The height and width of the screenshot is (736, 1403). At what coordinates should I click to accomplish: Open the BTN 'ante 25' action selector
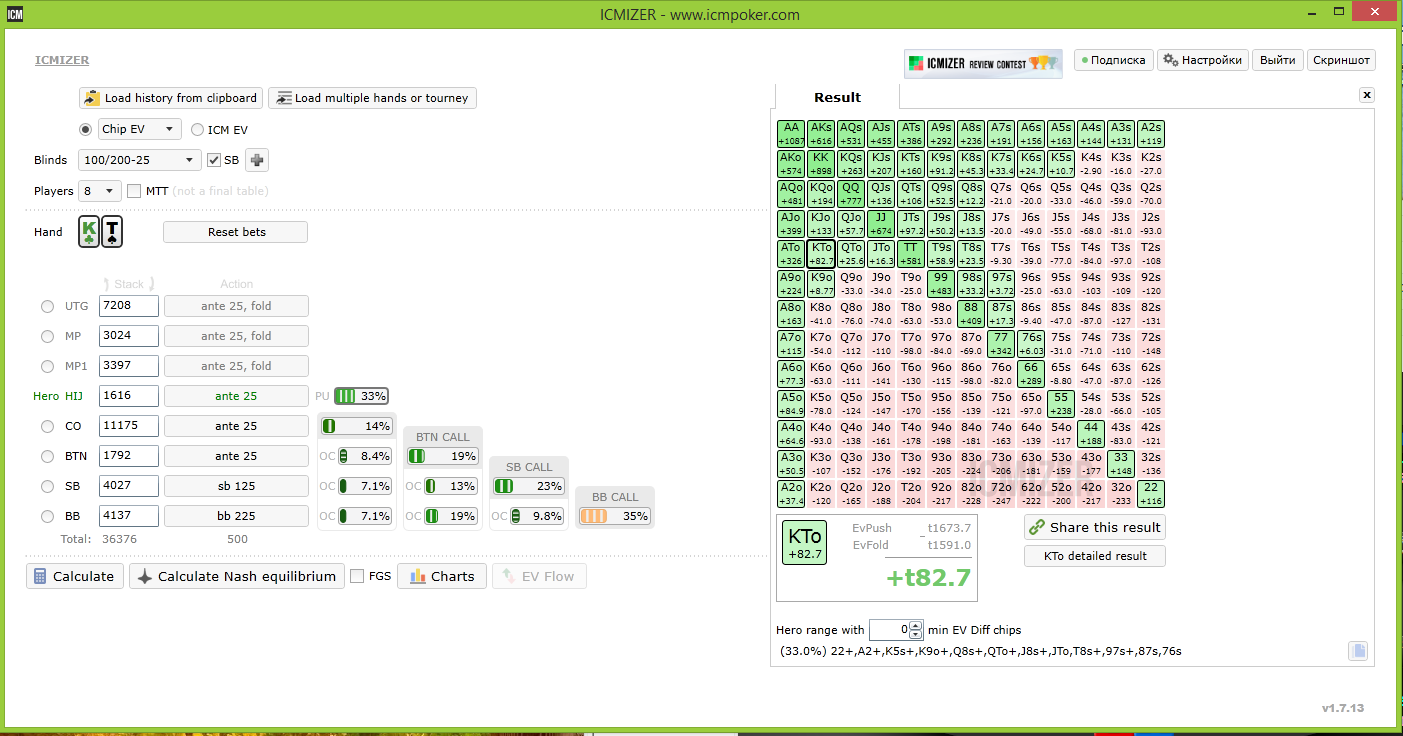click(x=236, y=456)
